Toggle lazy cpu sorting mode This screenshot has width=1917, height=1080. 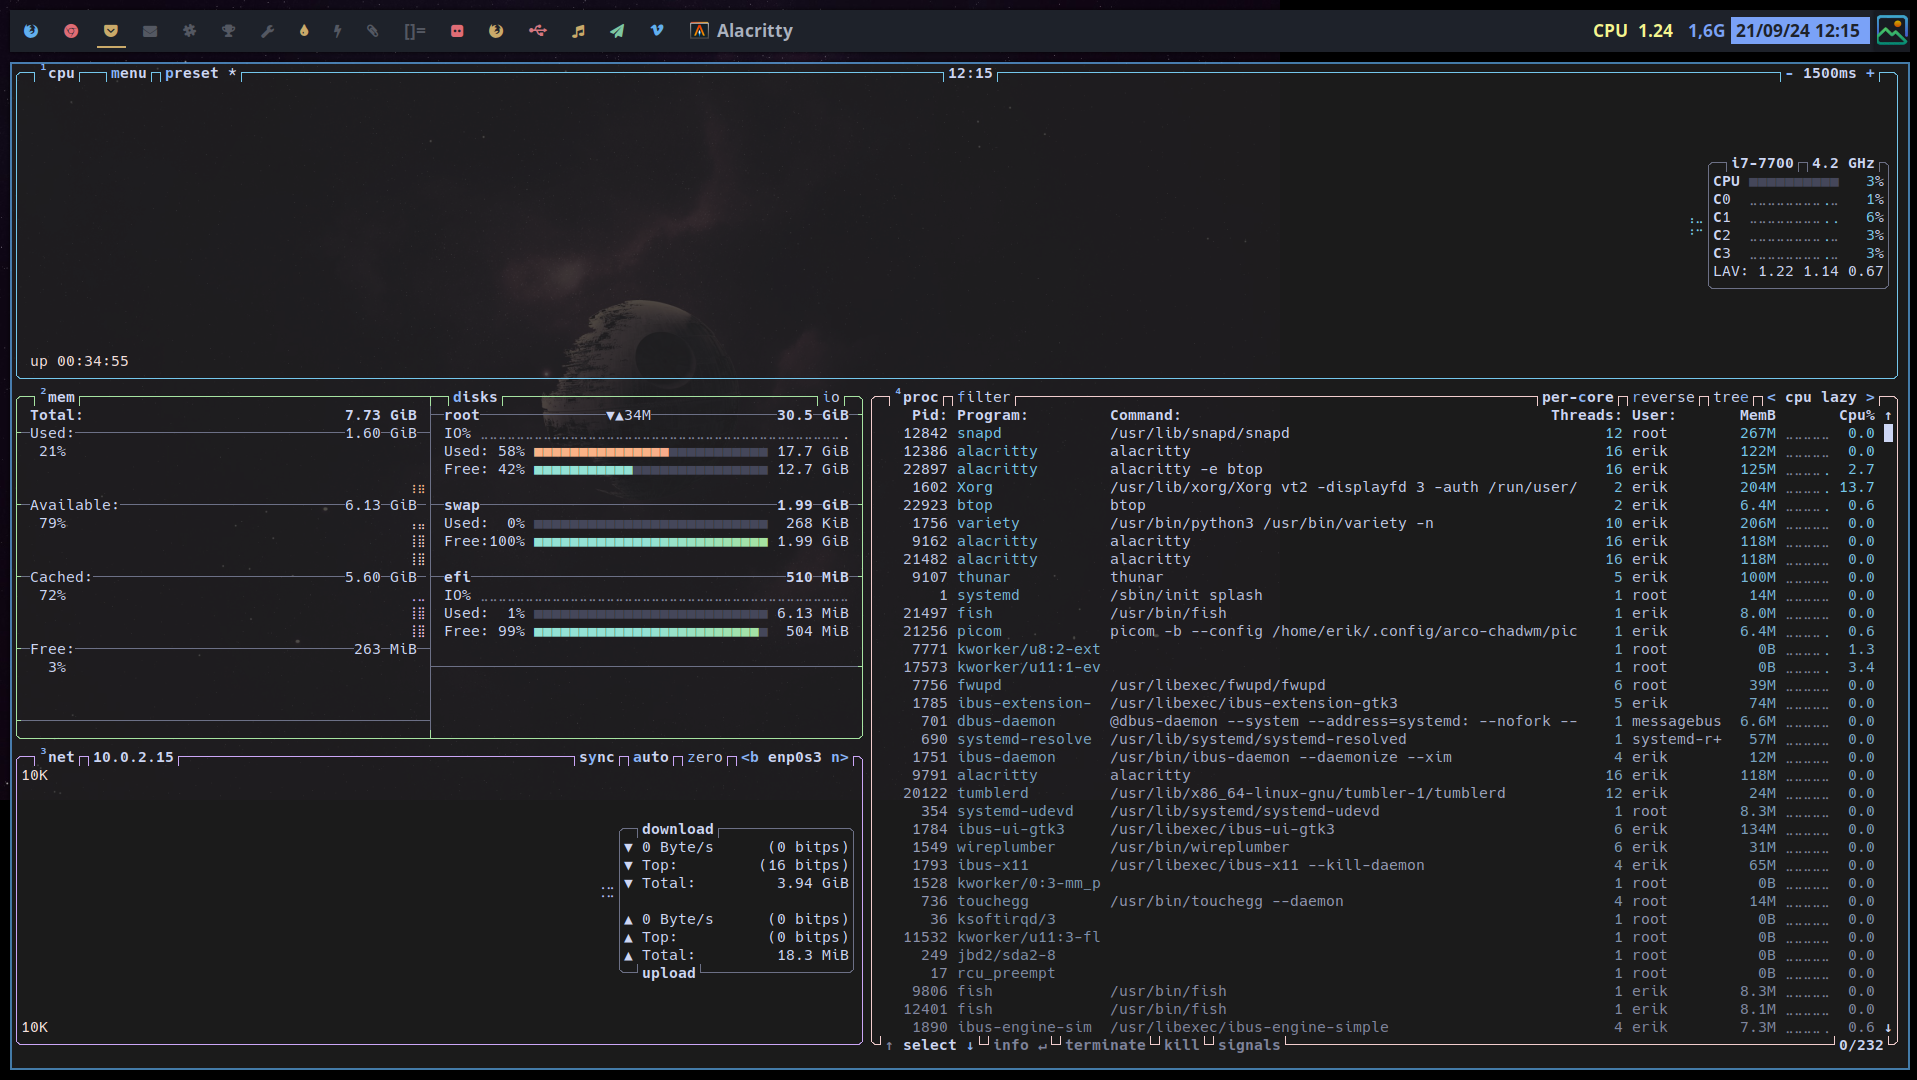point(1838,398)
